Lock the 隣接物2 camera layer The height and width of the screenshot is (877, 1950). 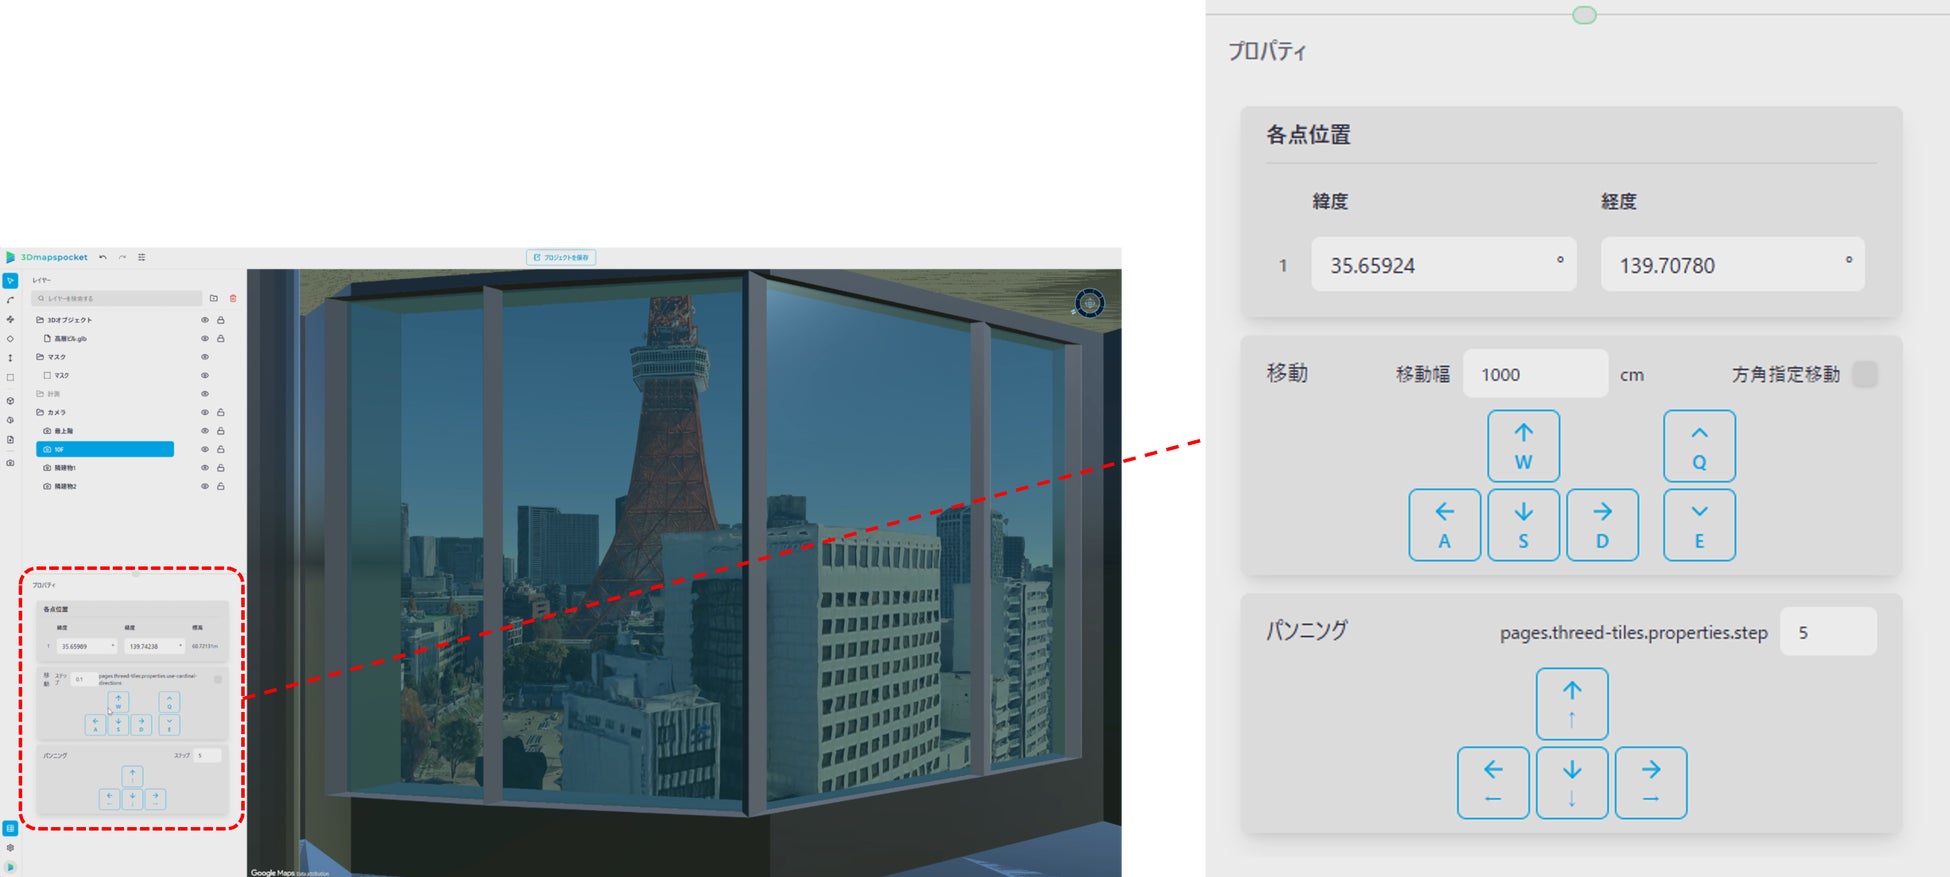coord(221,486)
